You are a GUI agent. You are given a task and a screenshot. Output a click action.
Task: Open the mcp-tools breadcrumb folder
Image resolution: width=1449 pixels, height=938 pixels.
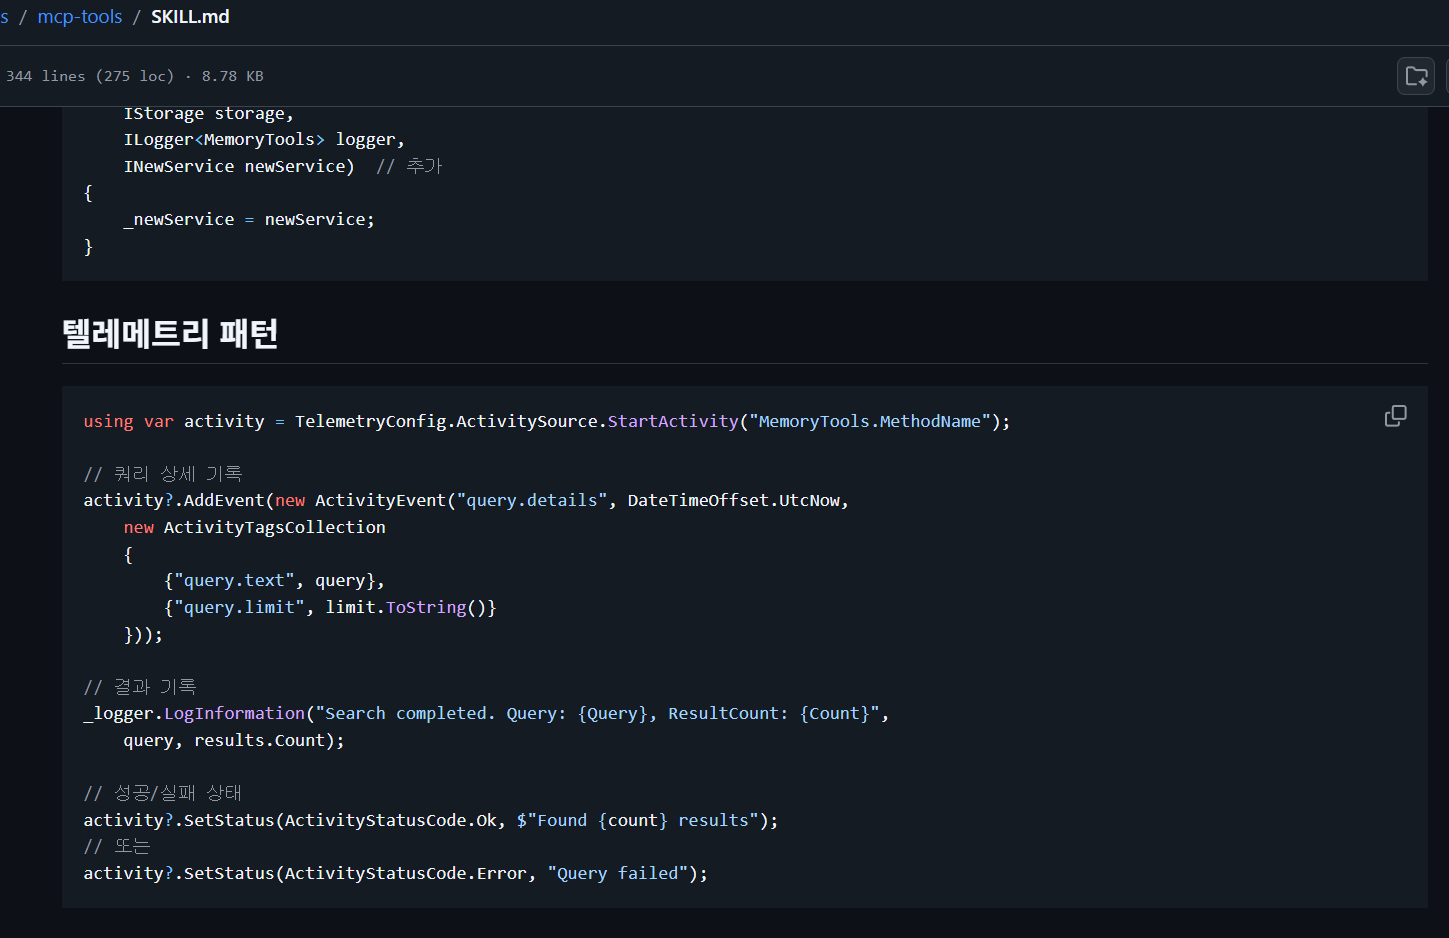coord(80,17)
